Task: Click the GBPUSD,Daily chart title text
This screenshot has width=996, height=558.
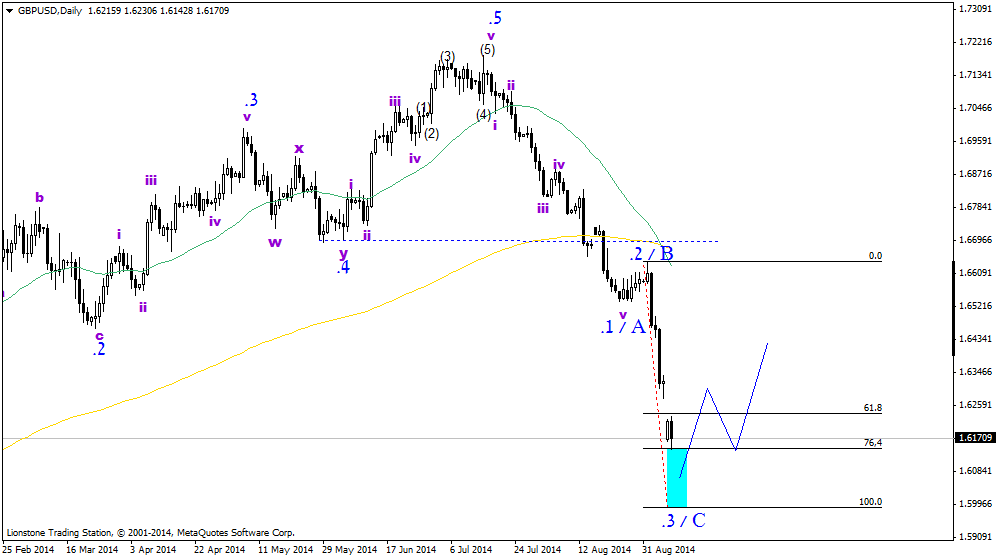Action: (x=49, y=11)
